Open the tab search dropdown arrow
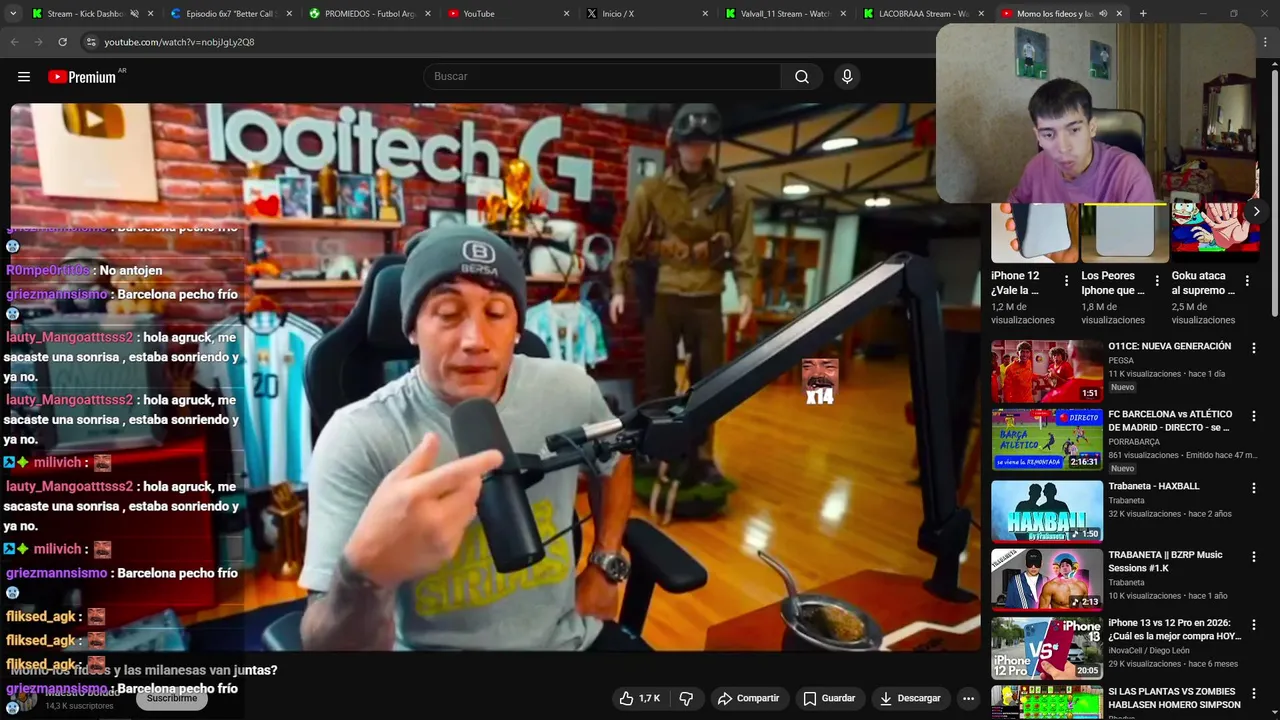The image size is (1280, 720). pyautogui.click(x=12, y=14)
